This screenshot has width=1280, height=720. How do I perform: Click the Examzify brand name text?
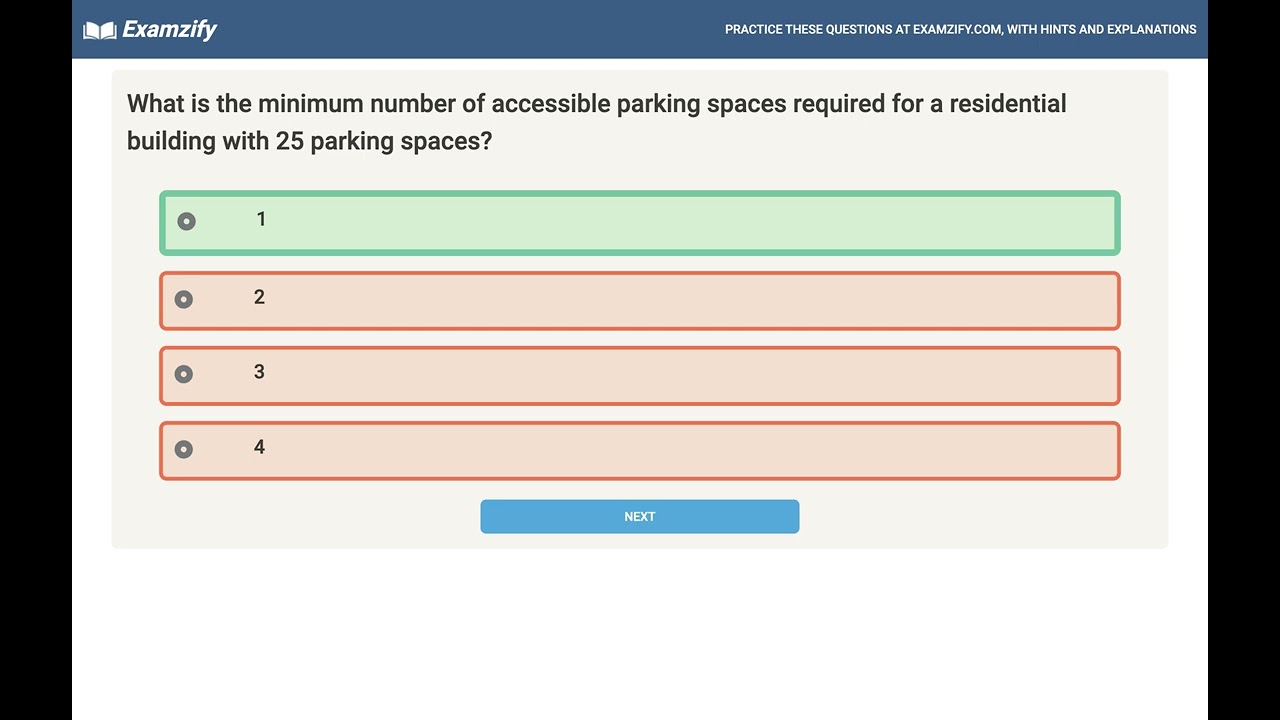point(169,30)
